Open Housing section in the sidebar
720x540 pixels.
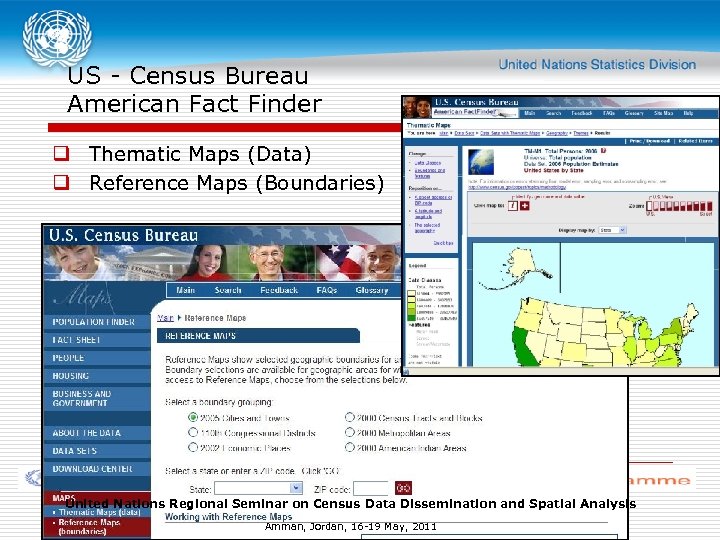[97, 376]
